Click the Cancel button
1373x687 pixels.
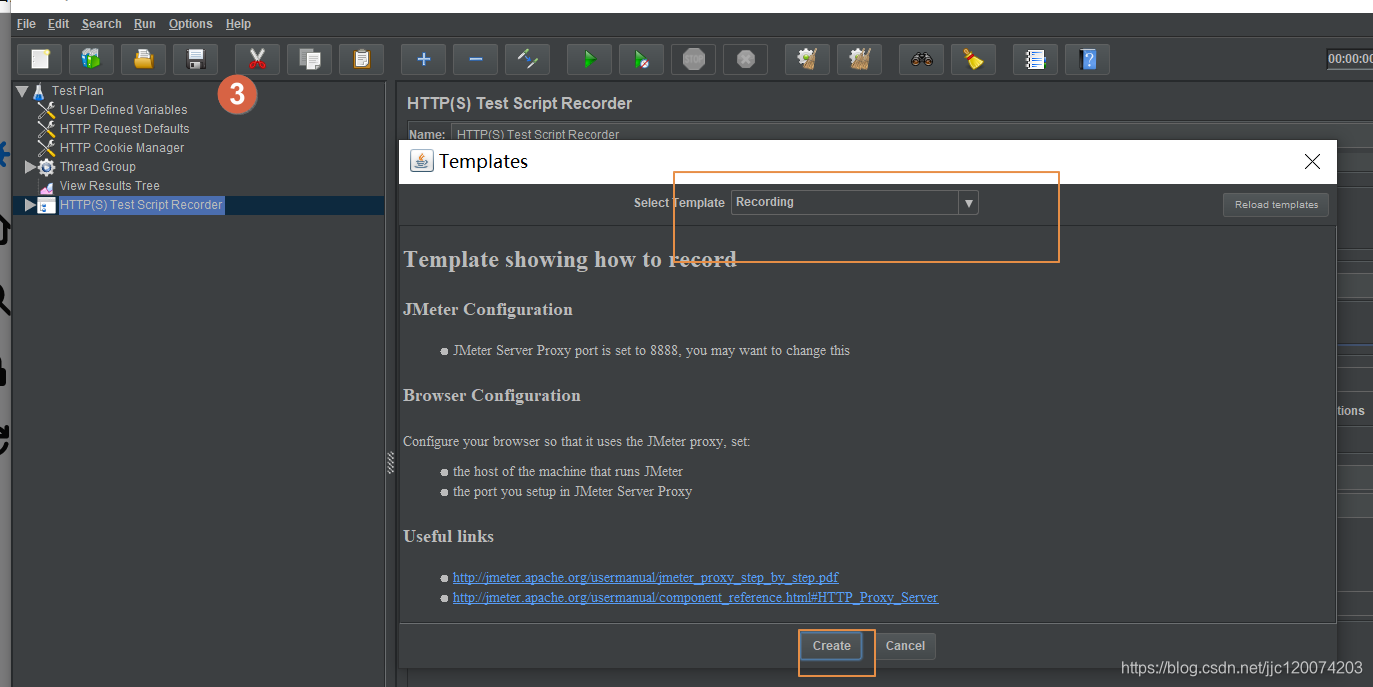coord(905,646)
